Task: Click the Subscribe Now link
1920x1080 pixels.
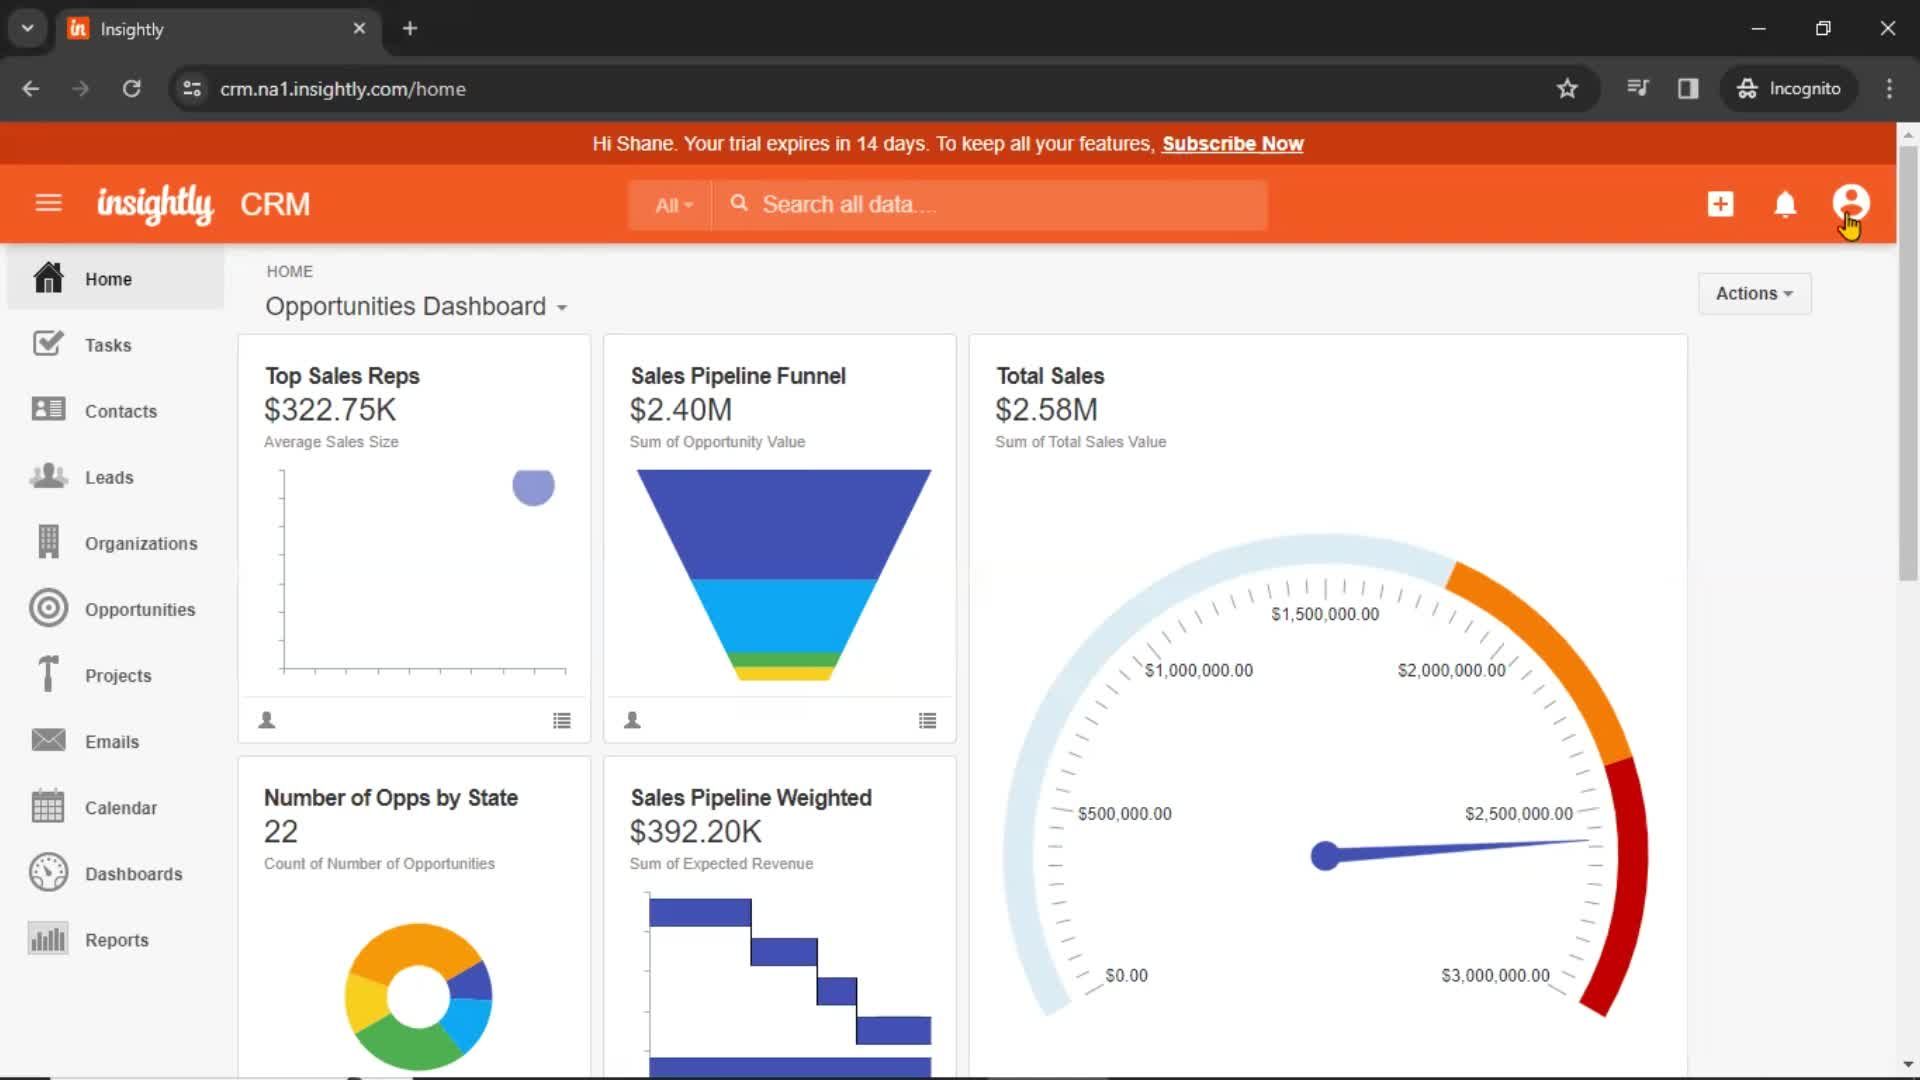Action: 1233,144
